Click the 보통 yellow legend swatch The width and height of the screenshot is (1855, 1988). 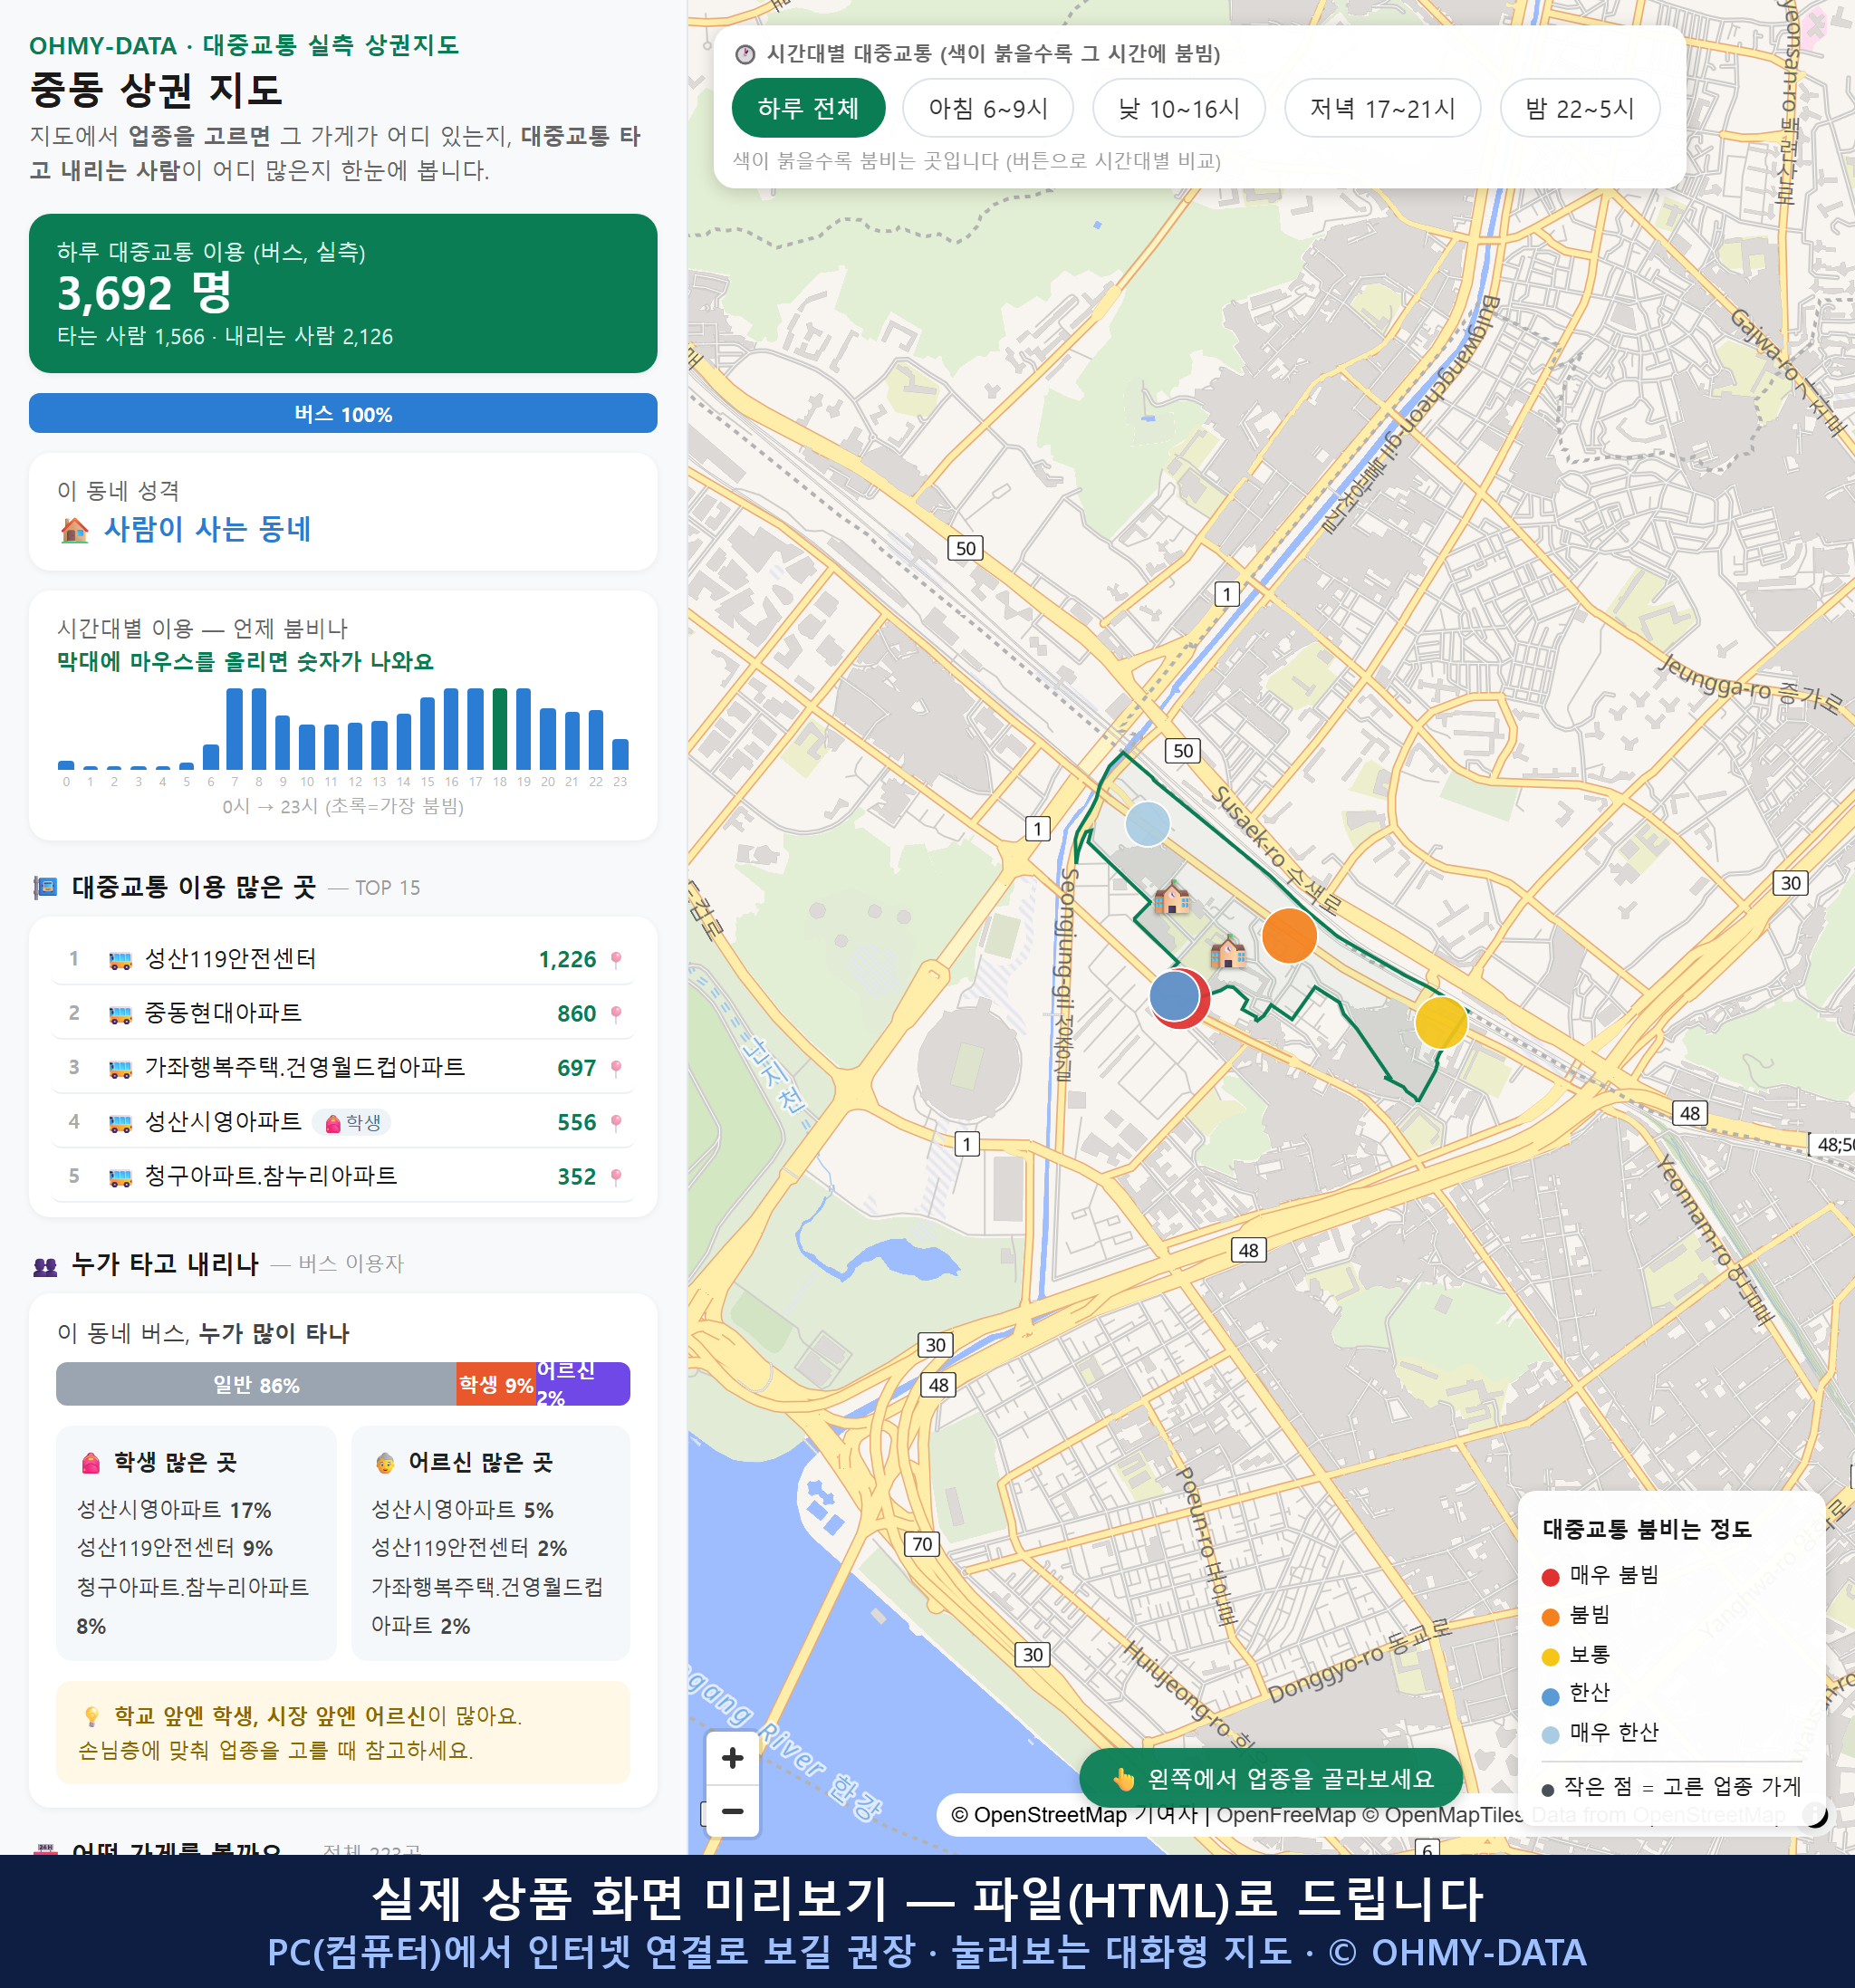tap(1550, 1657)
